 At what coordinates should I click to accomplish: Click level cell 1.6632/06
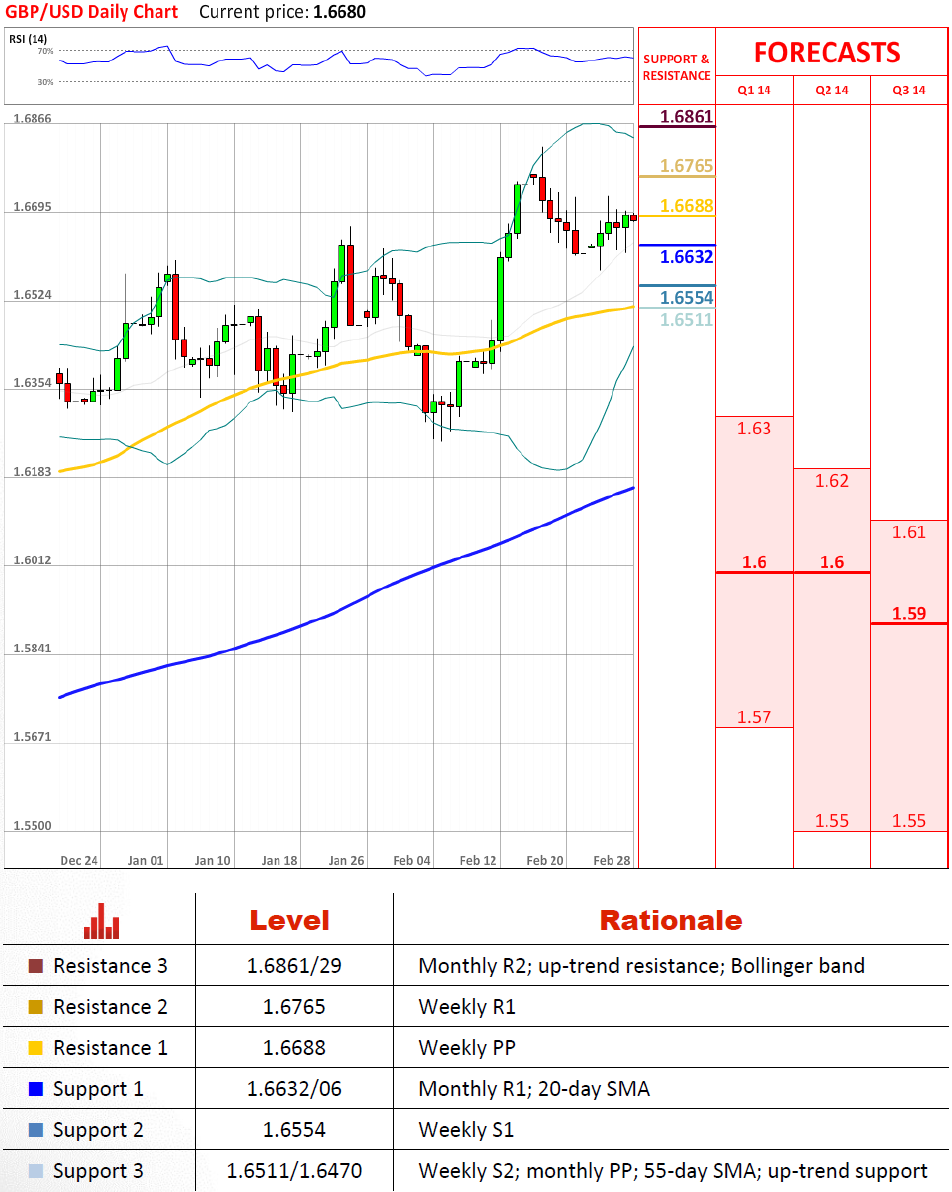[x=294, y=1089]
